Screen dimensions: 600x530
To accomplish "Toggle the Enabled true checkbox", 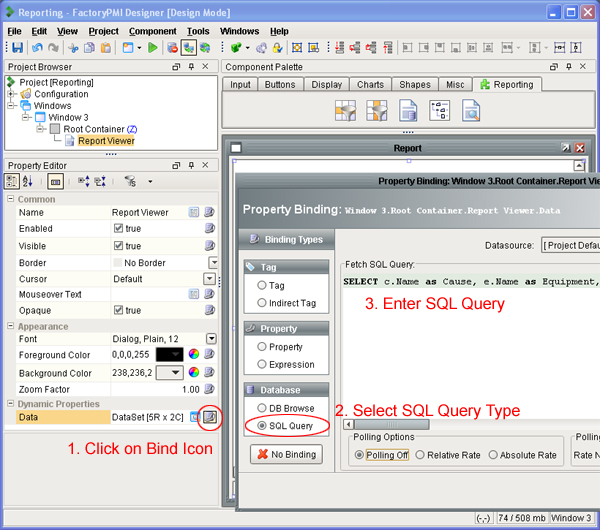I will click(x=118, y=228).
